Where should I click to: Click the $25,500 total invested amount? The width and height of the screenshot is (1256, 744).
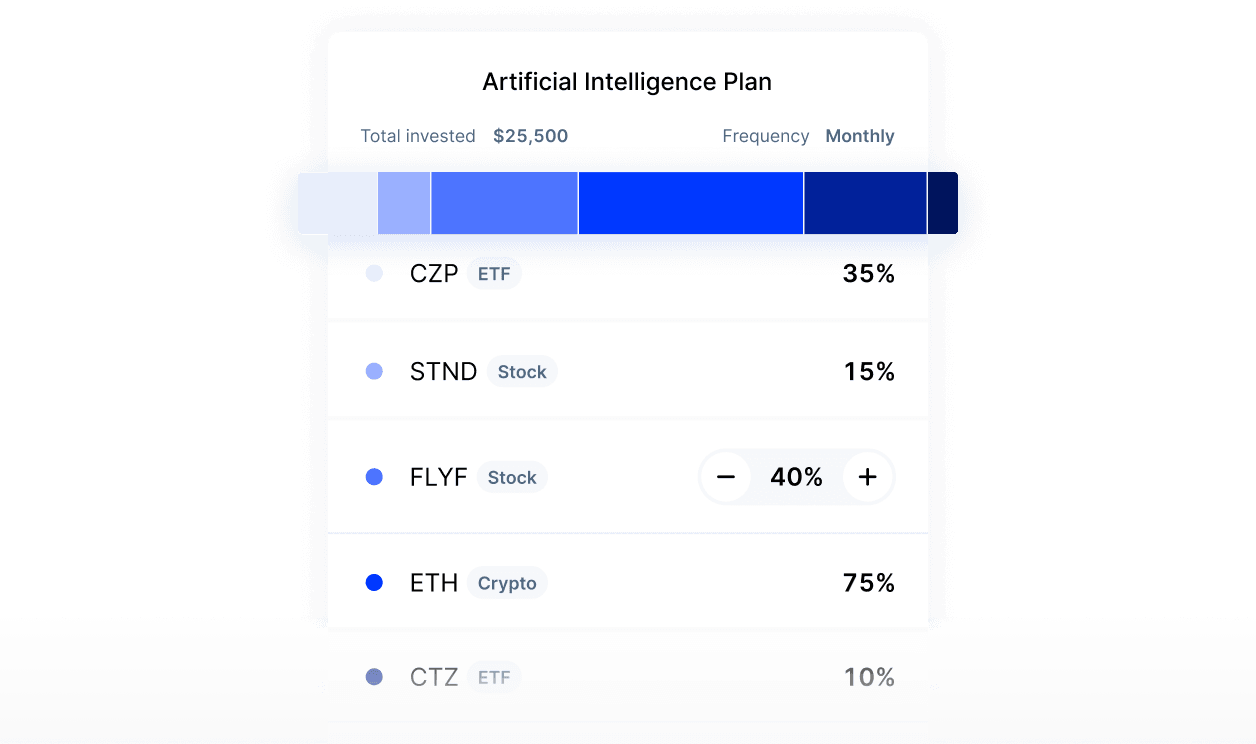click(x=530, y=136)
